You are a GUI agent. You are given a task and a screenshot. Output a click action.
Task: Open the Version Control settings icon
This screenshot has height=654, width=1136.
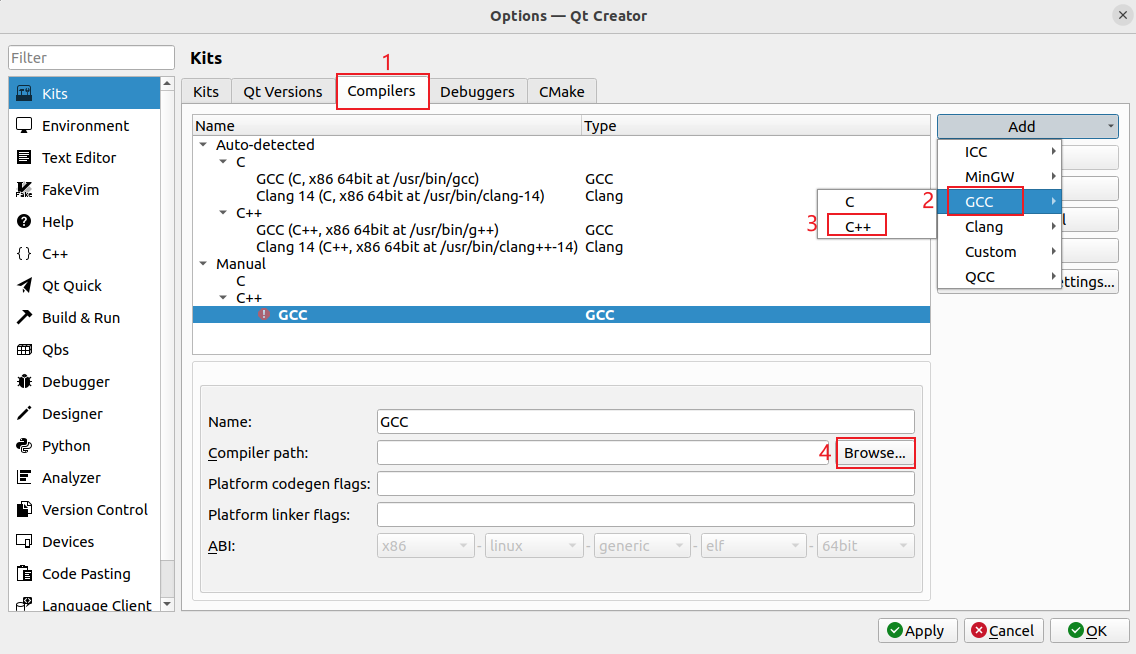point(24,510)
